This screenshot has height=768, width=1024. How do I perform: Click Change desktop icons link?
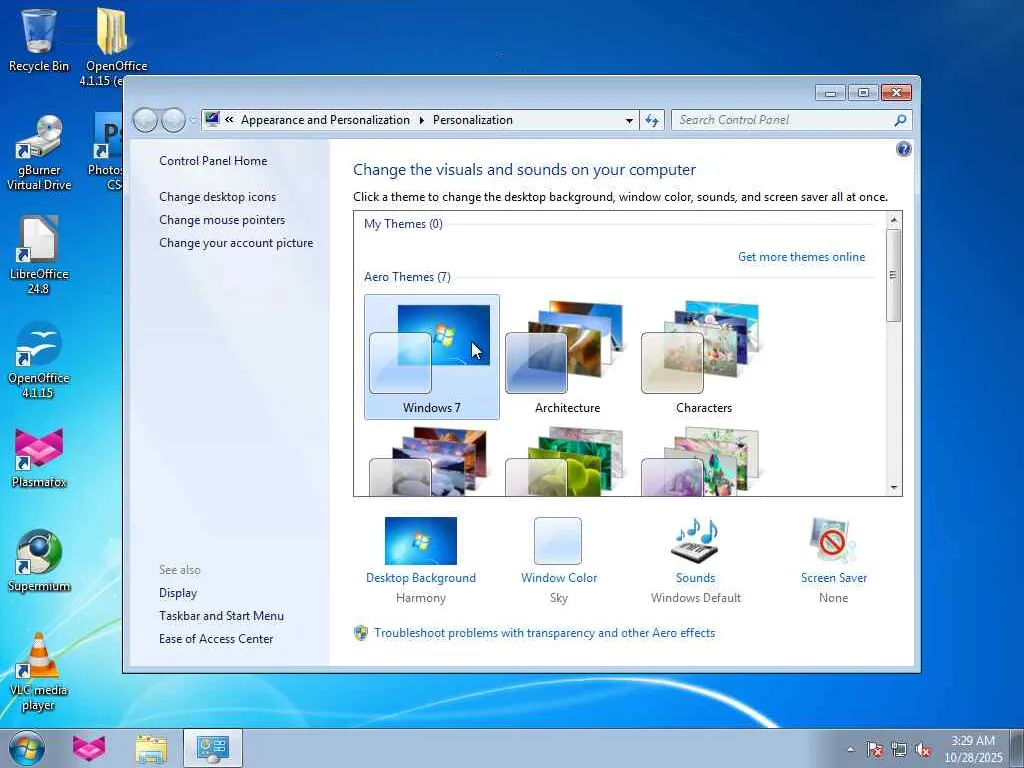(x=217, y=197)
